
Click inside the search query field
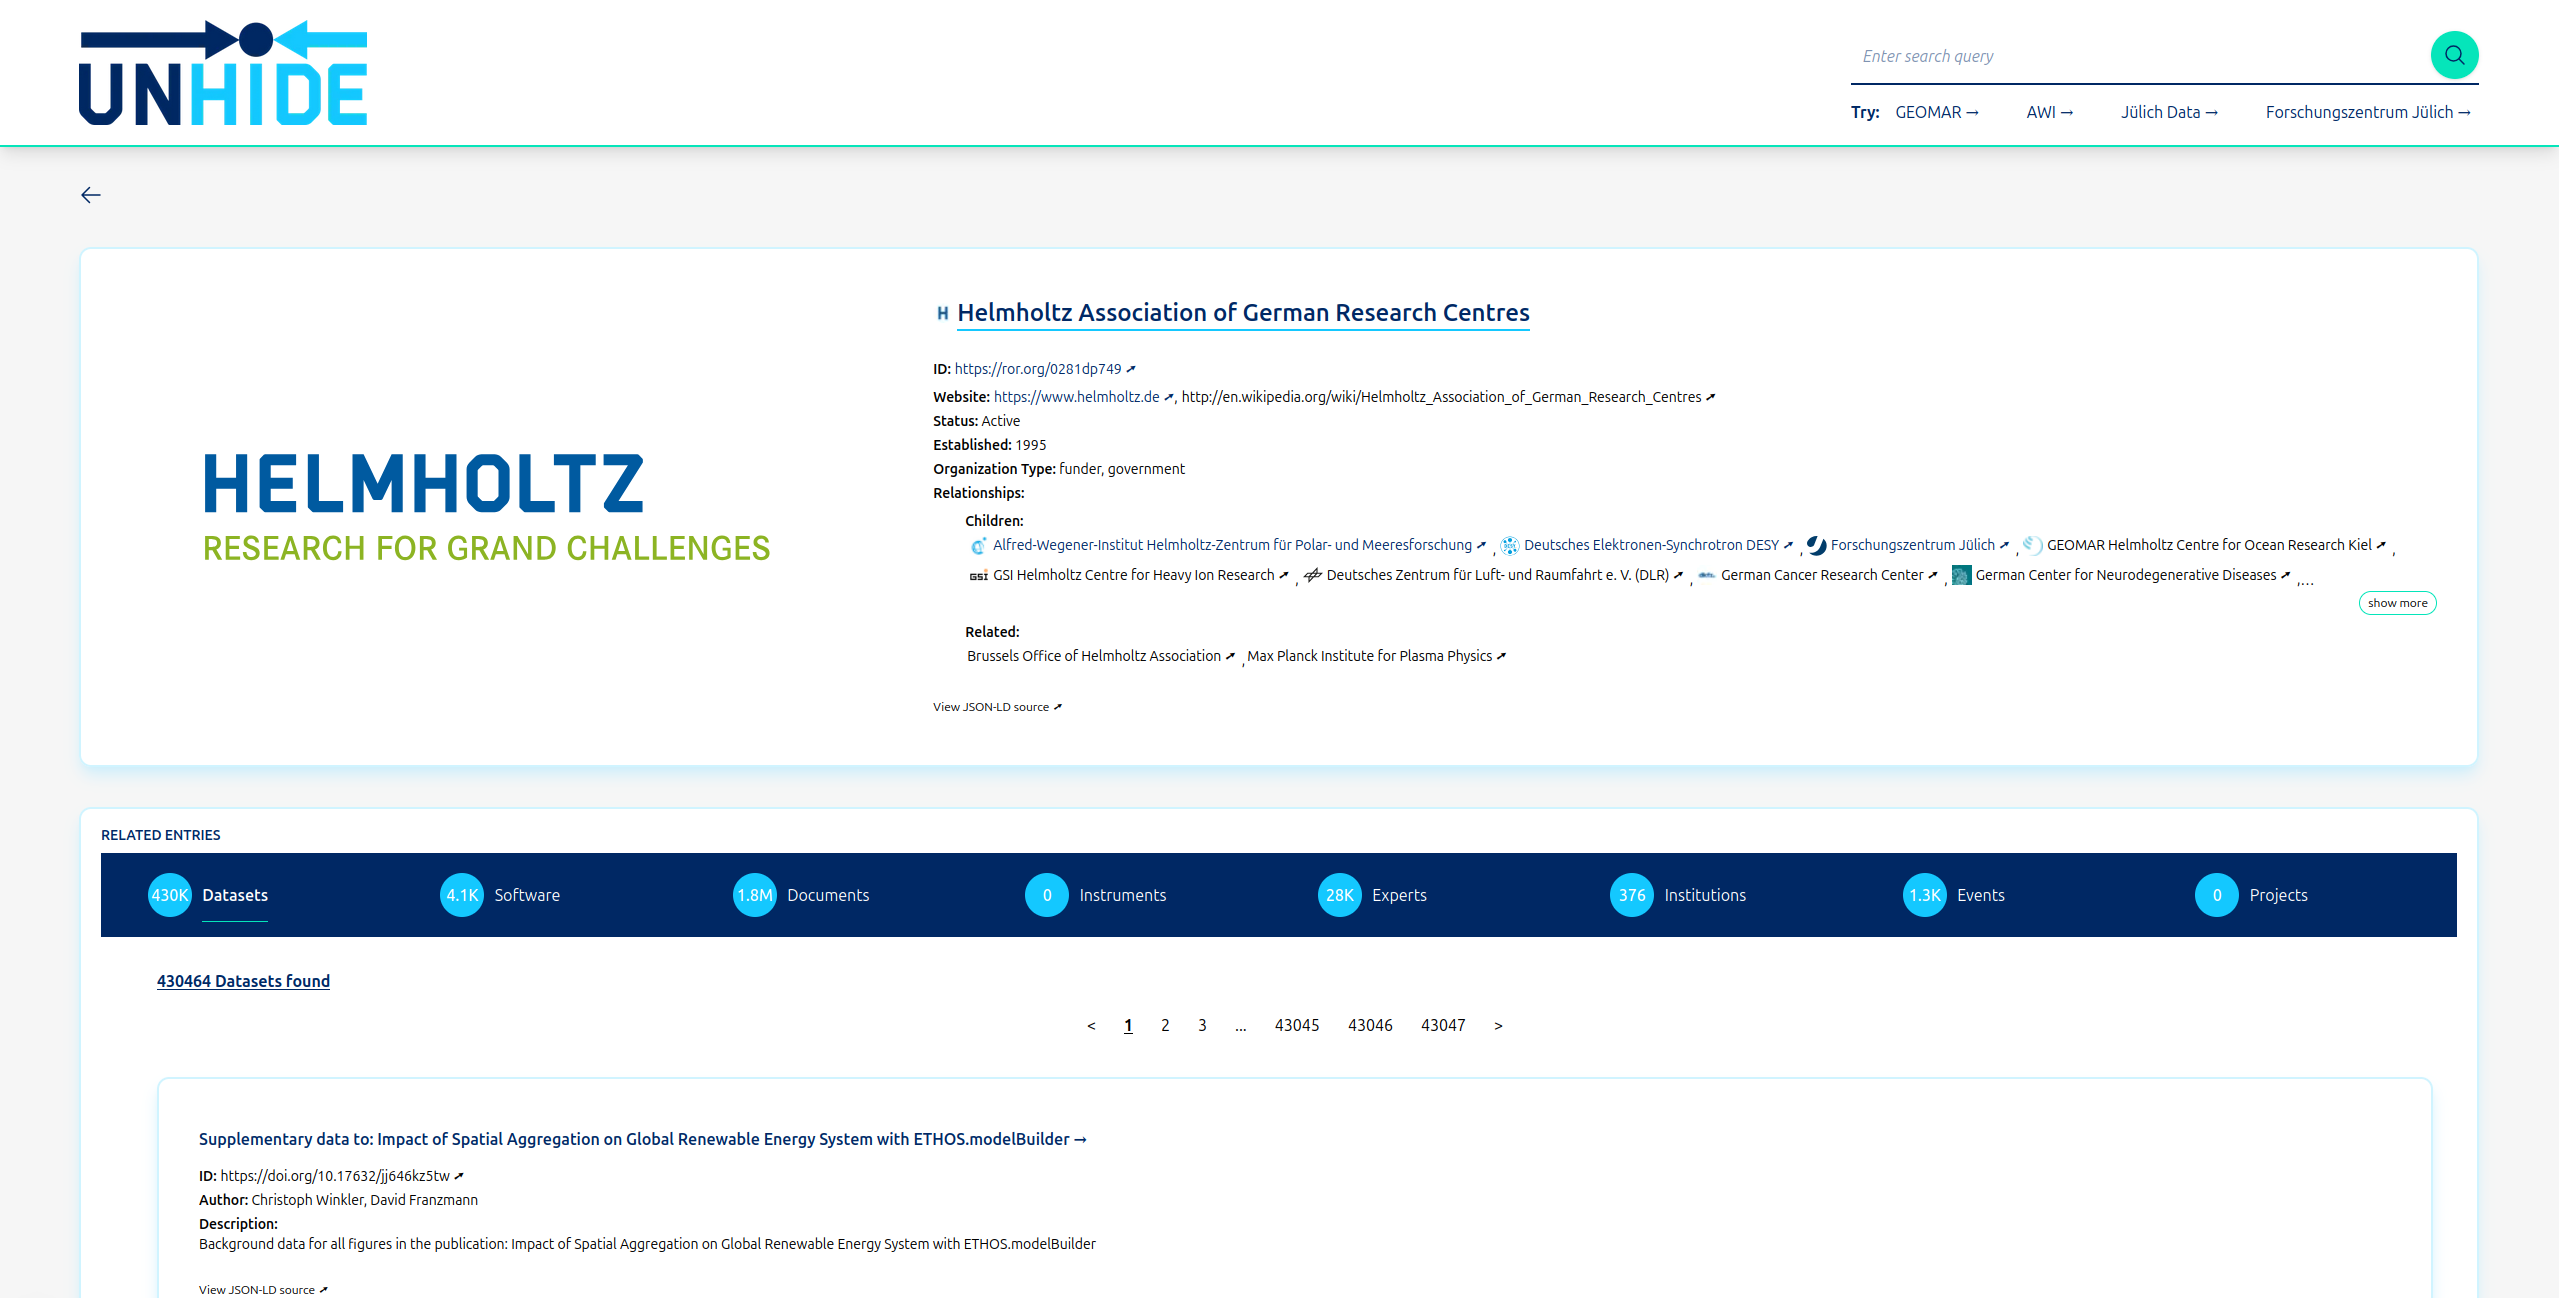point(2100,55)
